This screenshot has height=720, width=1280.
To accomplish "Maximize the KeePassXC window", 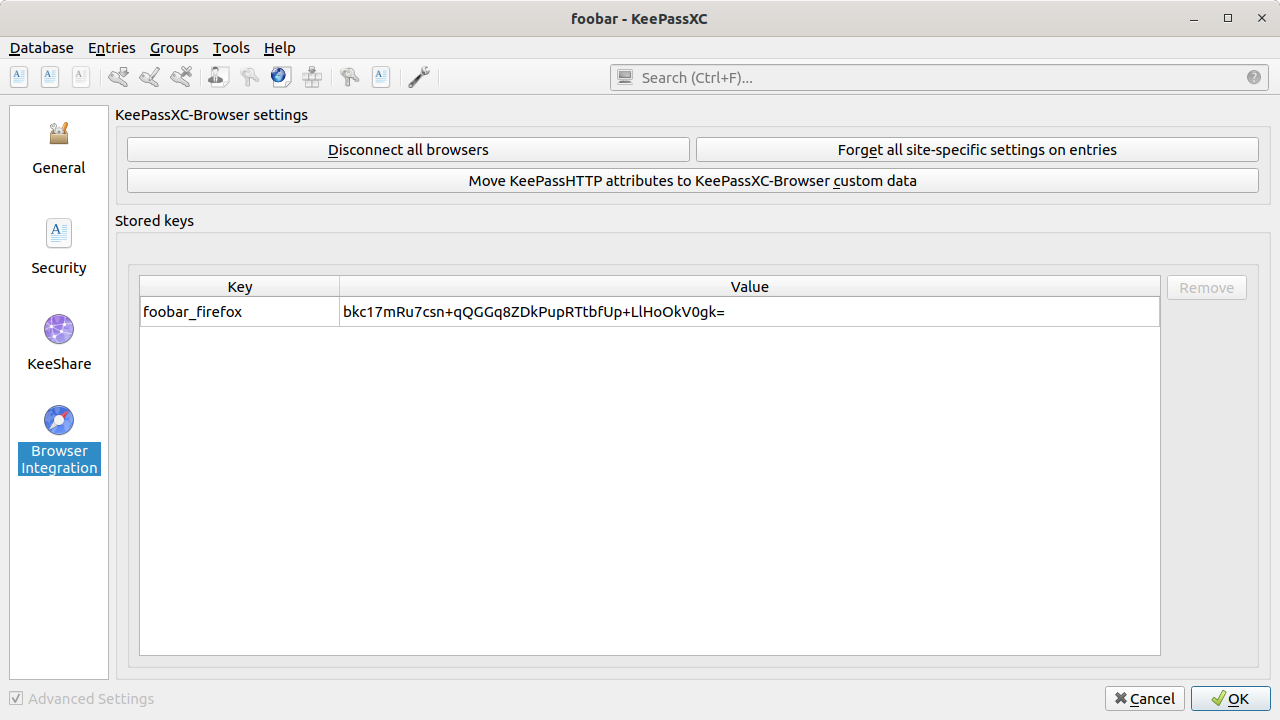I will [1228, 18].
